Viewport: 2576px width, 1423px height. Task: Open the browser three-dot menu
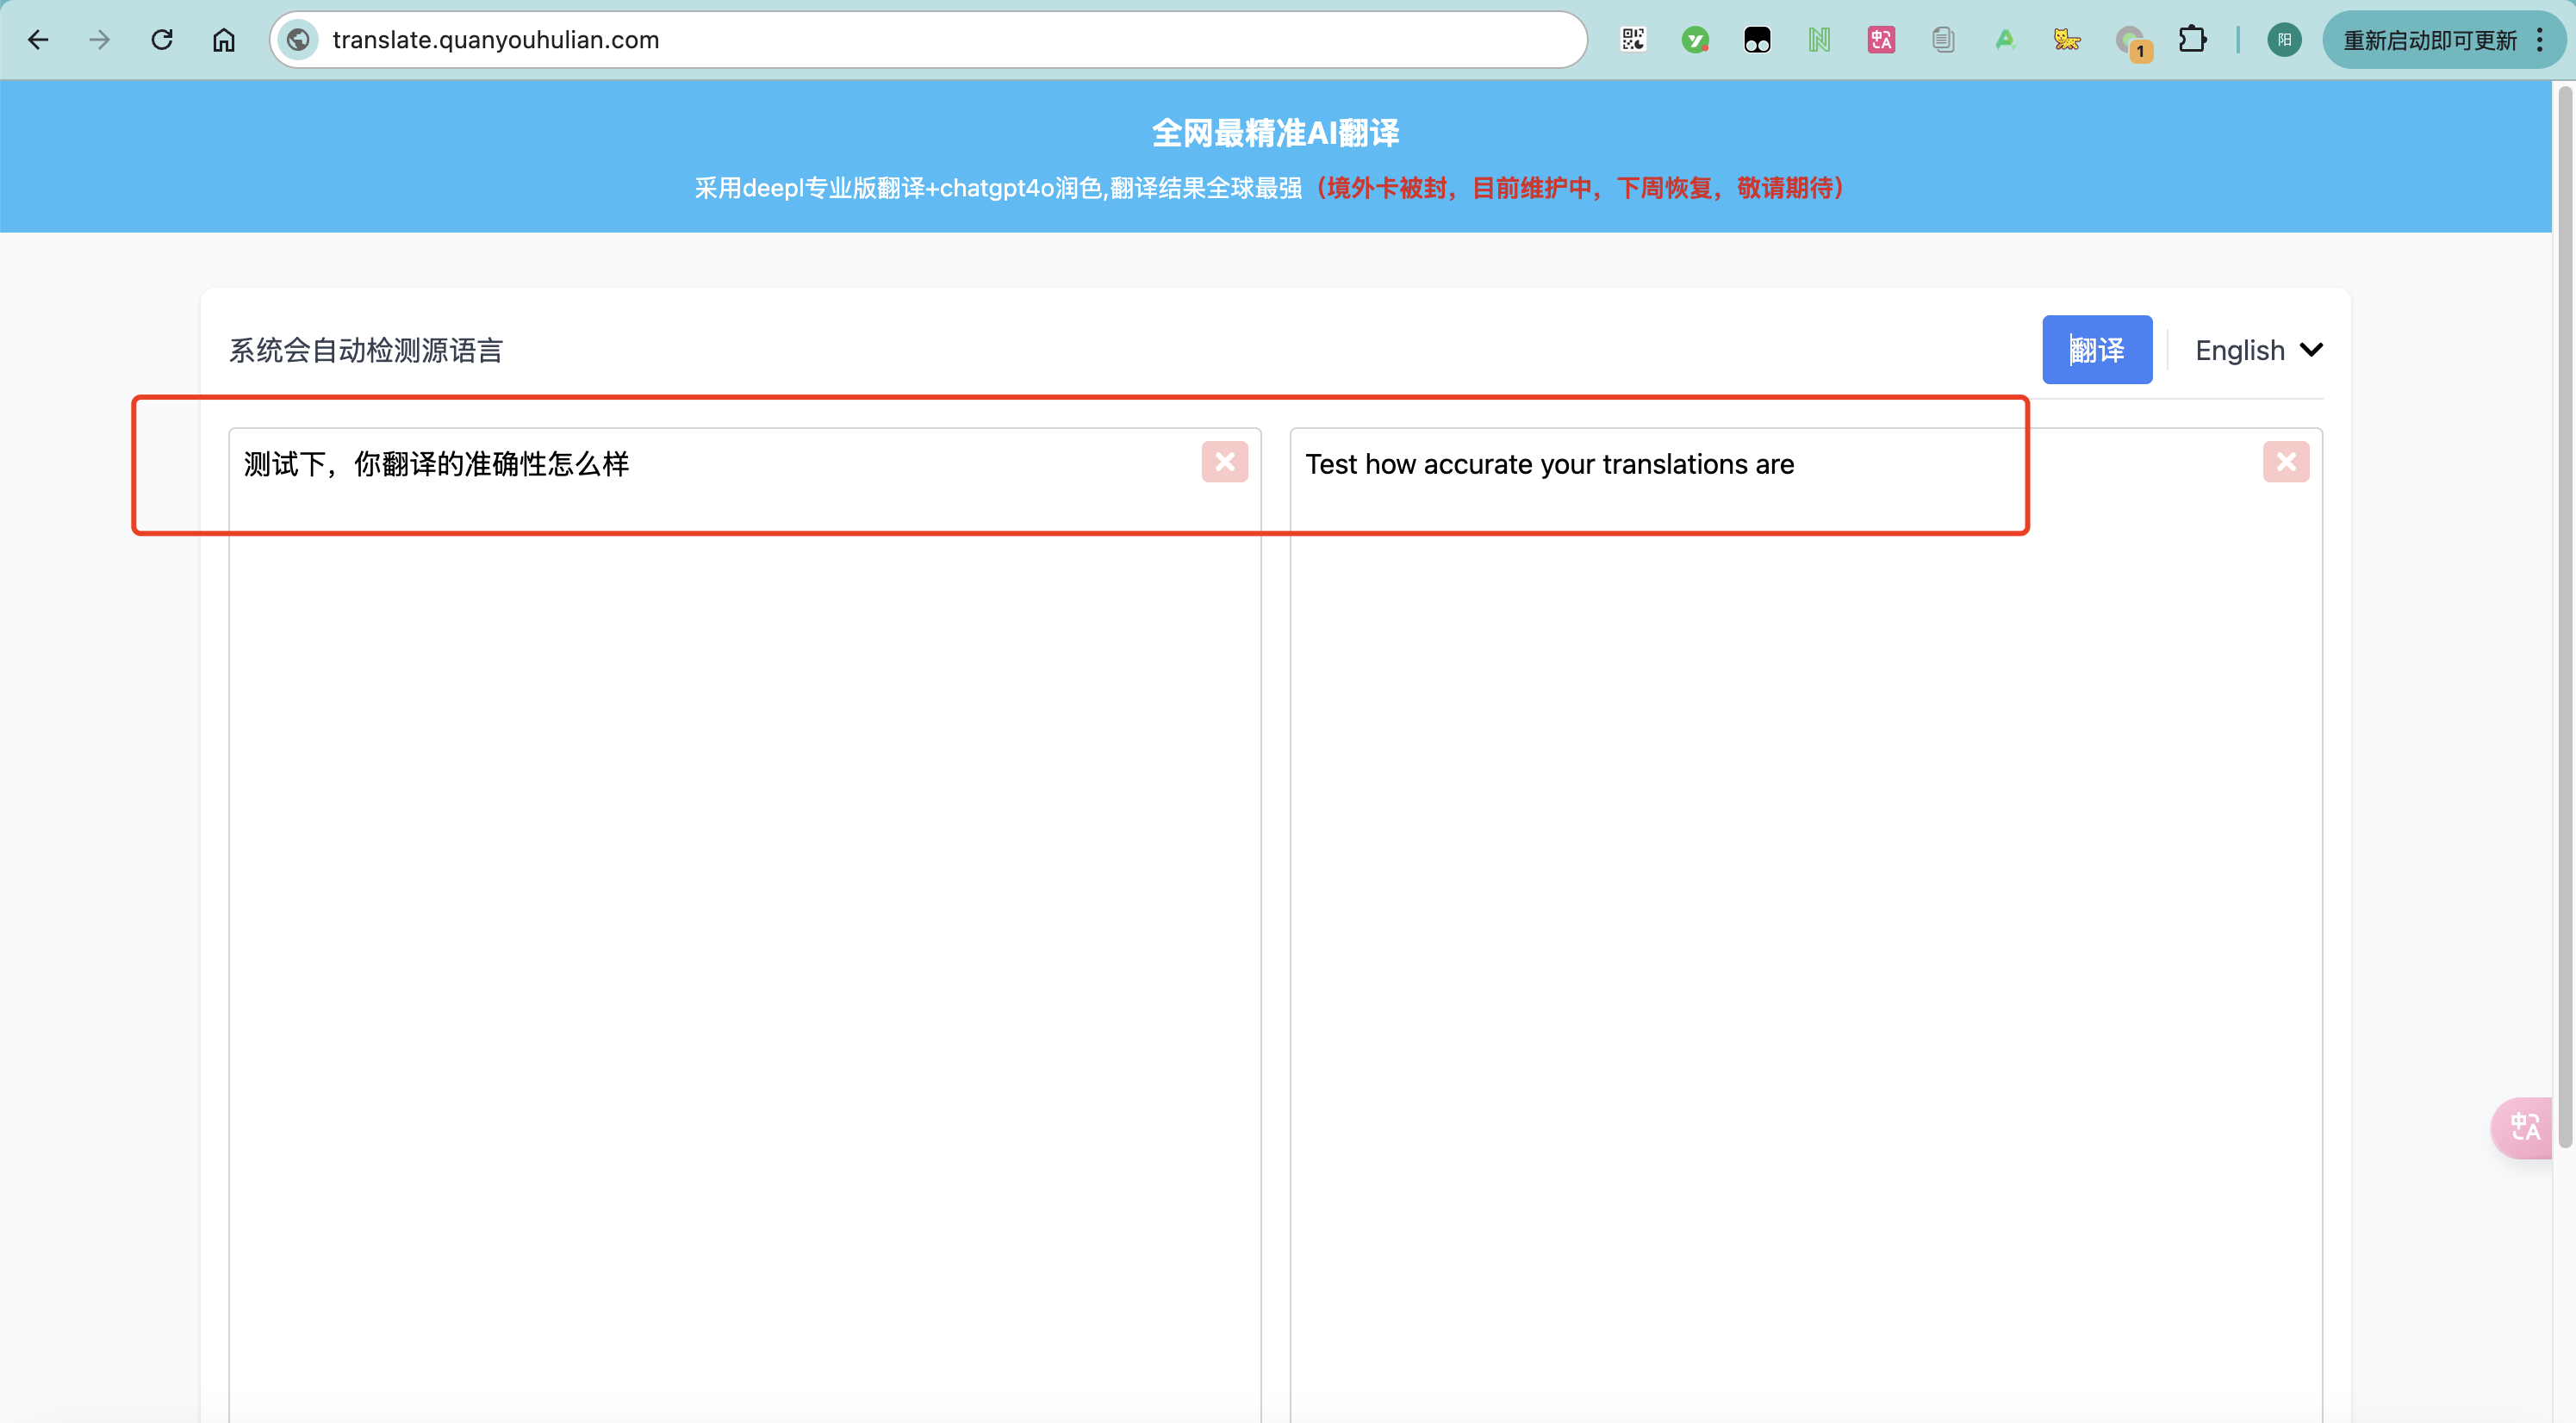coord(2541,40)
